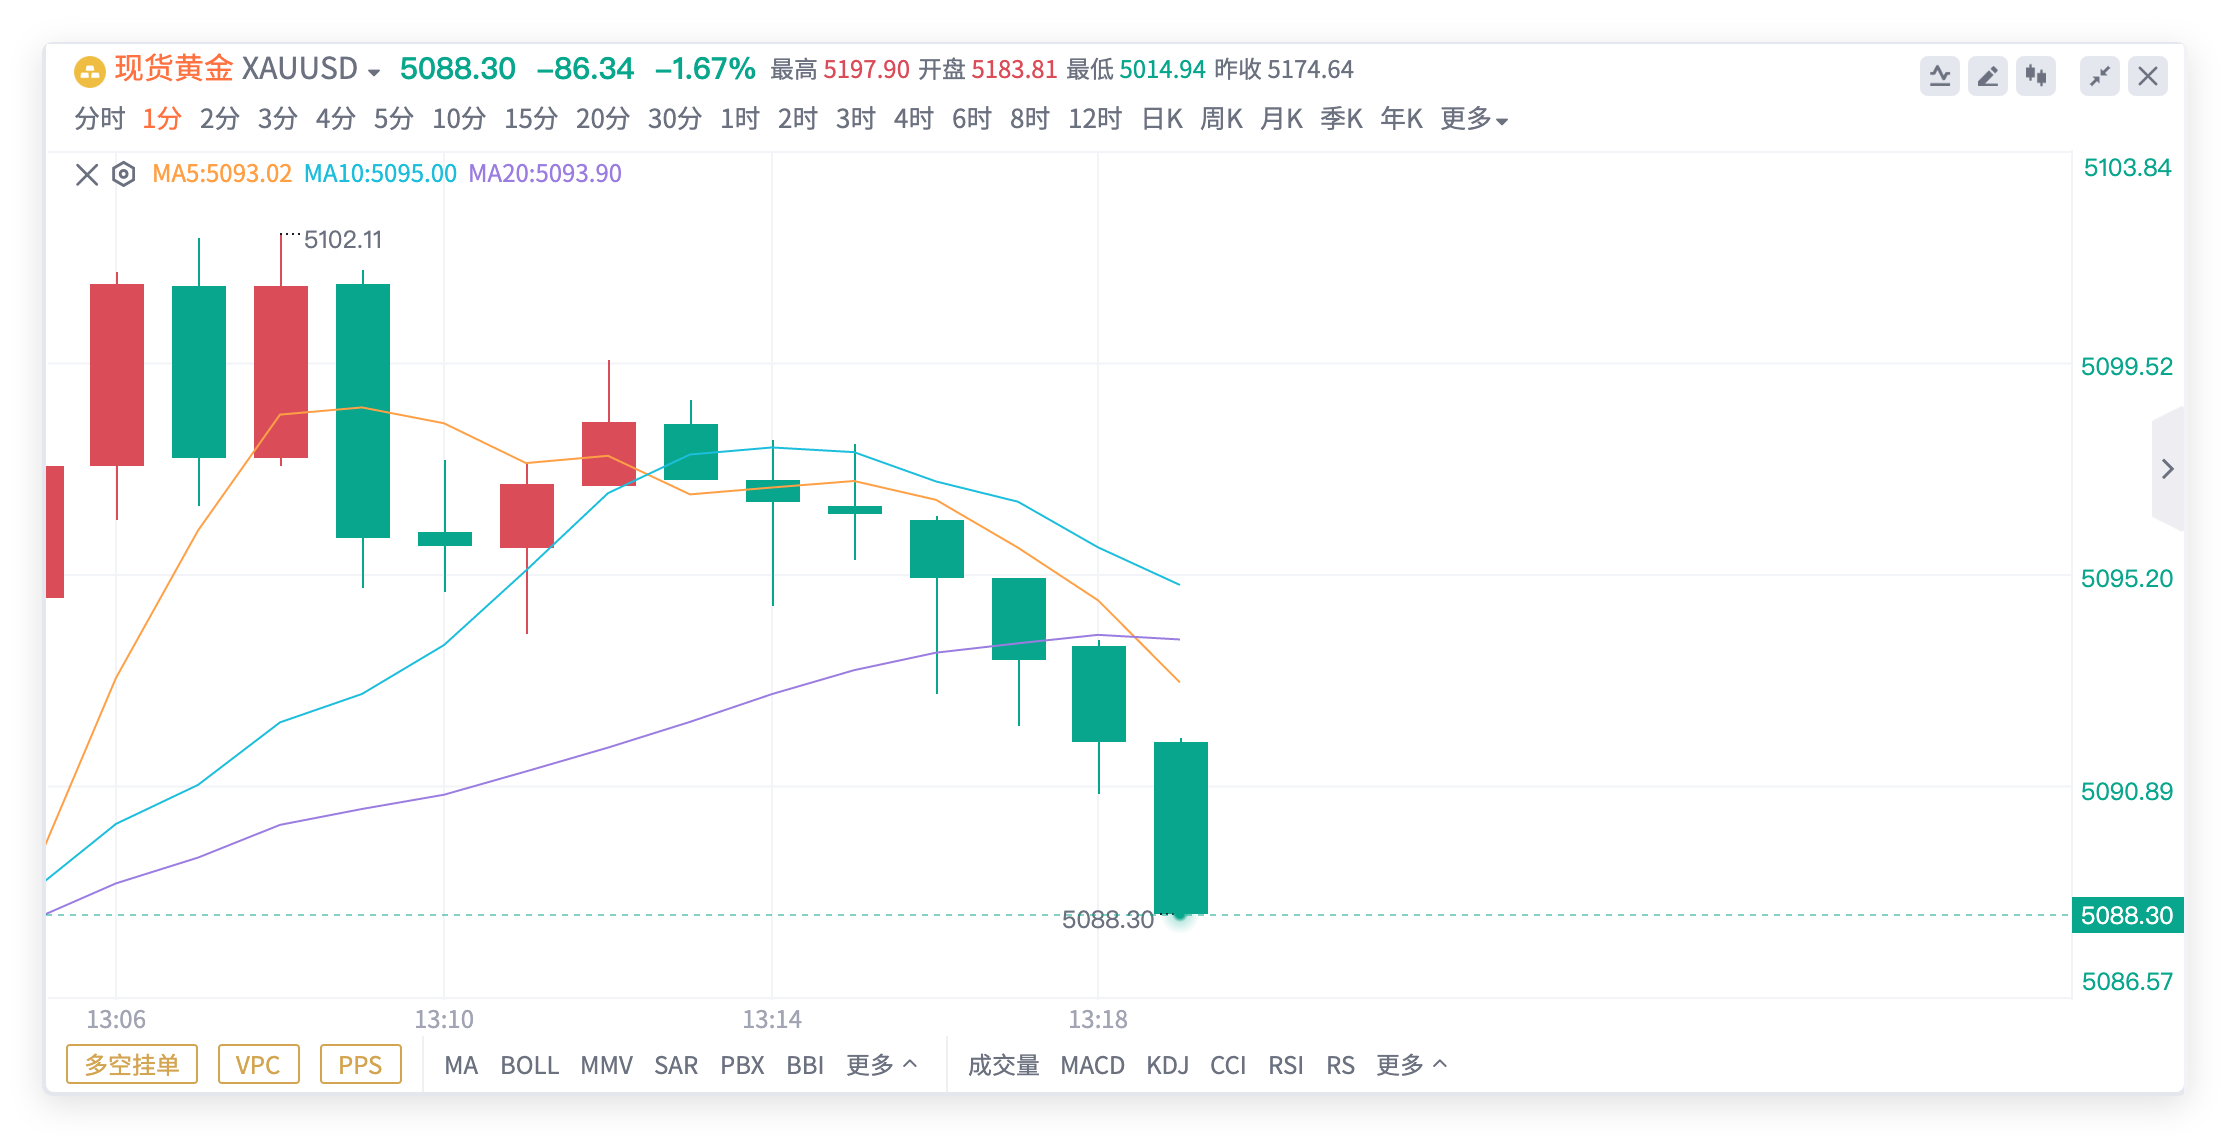The image size is (2230, 1138).
Task: Toggle the VPC overlay
Action: point(258,1065)
